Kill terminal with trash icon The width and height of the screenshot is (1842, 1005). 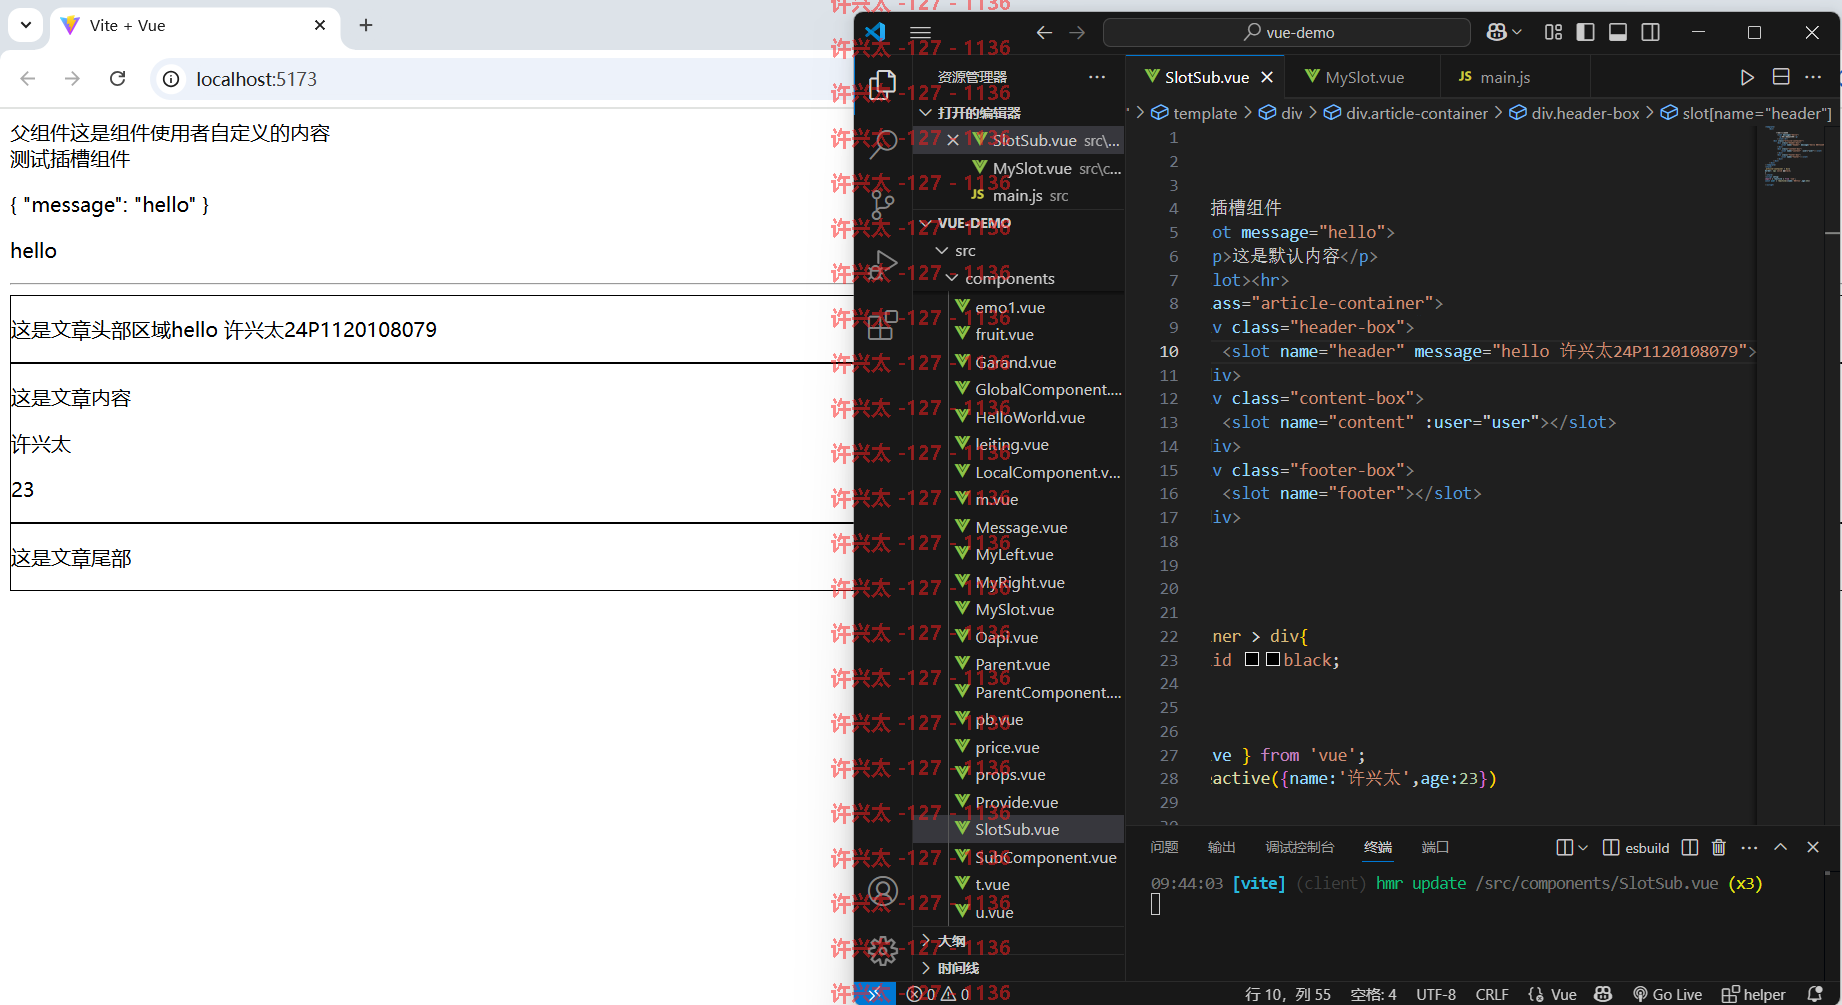click(x=1719, y=847)
